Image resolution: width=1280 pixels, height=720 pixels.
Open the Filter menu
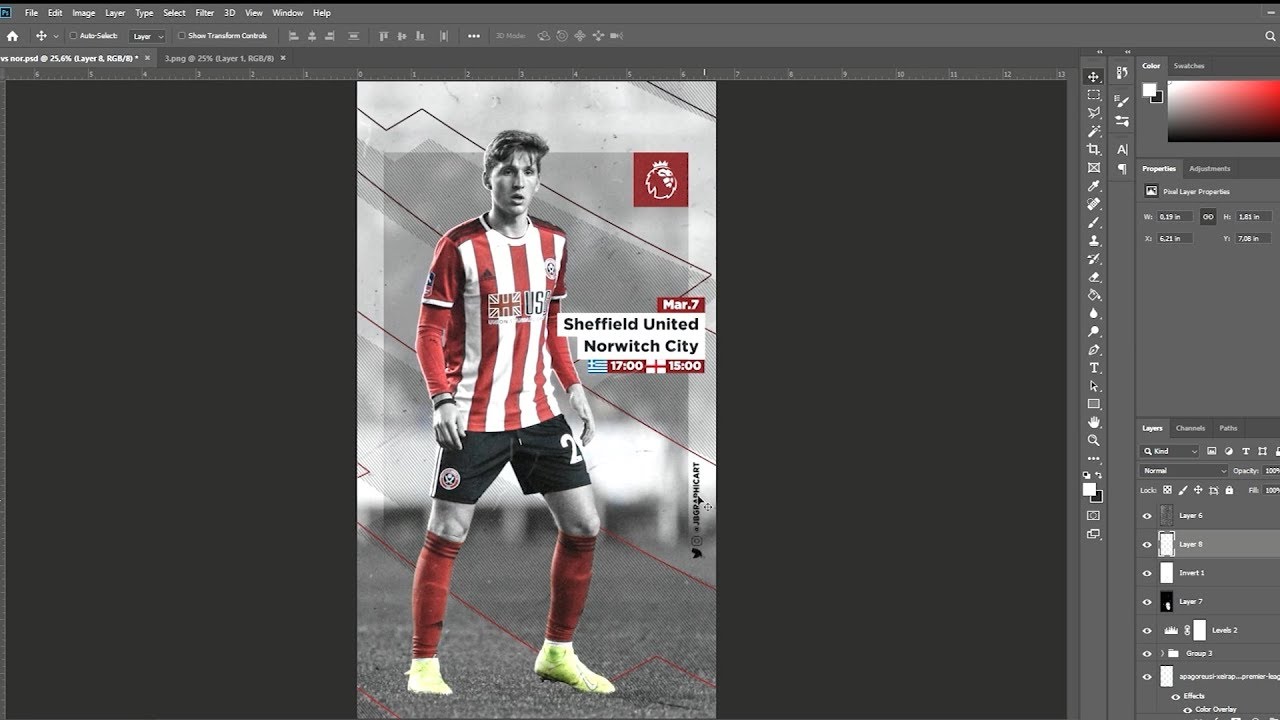tap(205, 13)
